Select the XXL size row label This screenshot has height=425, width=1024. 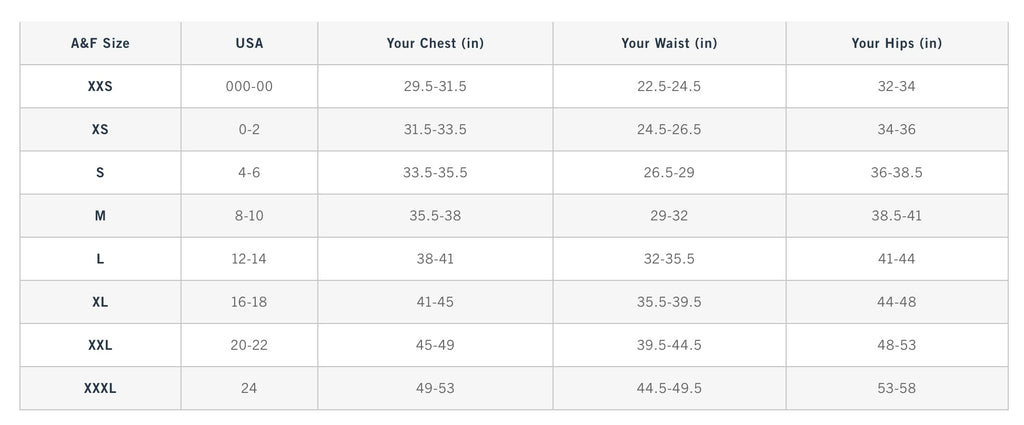pyautogui.click(x=100, y=345)
